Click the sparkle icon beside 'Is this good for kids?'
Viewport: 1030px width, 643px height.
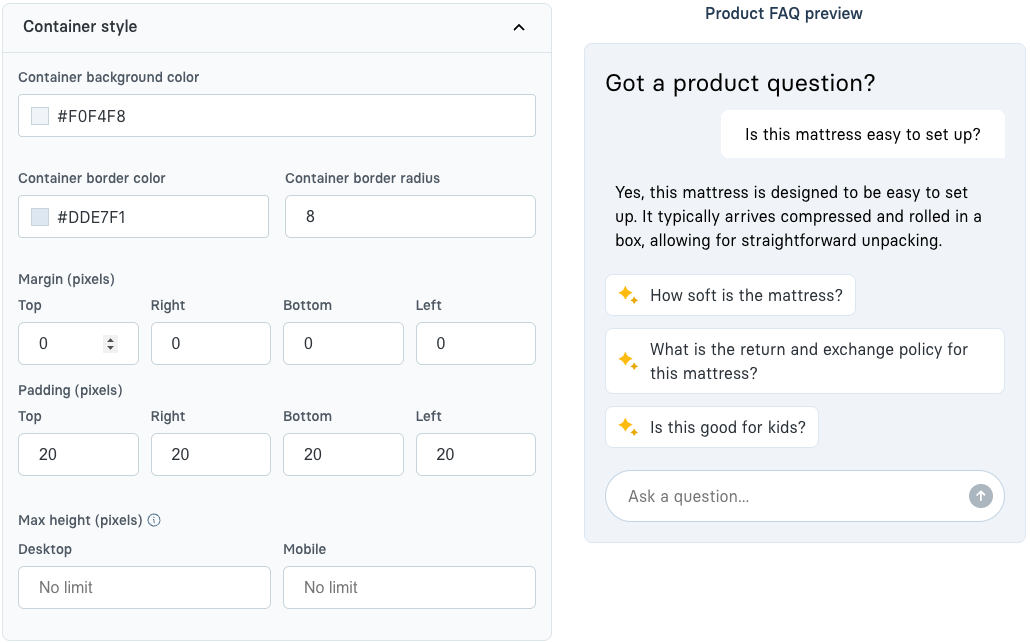pos(628,427)
